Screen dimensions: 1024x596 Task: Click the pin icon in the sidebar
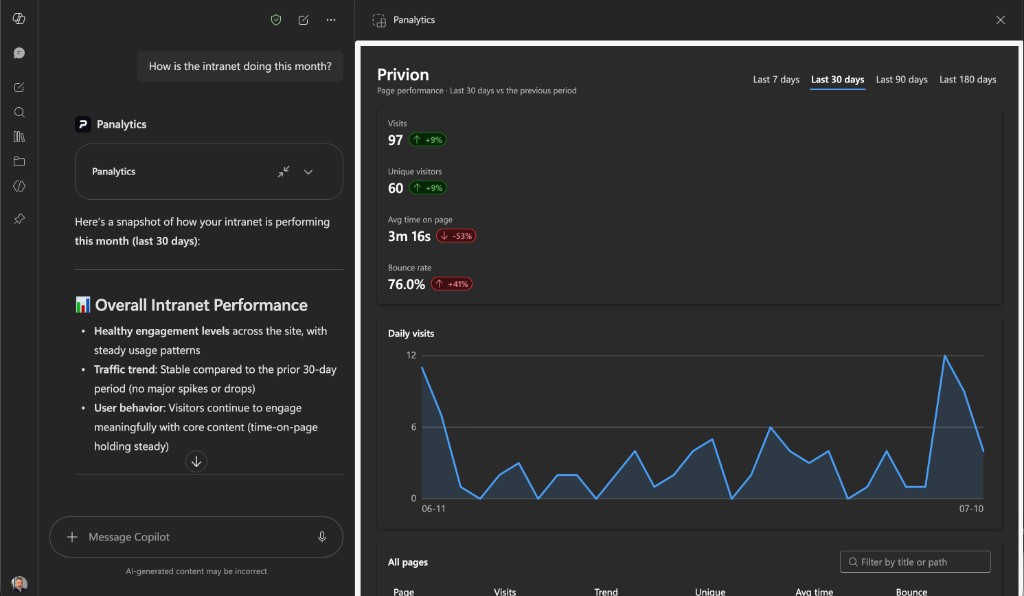19,219
